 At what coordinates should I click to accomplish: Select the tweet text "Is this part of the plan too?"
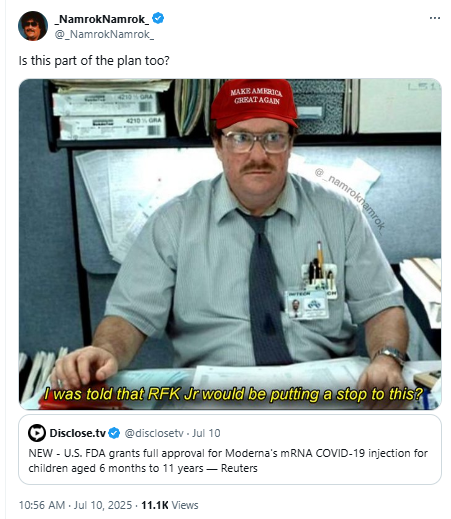point(94,61)
